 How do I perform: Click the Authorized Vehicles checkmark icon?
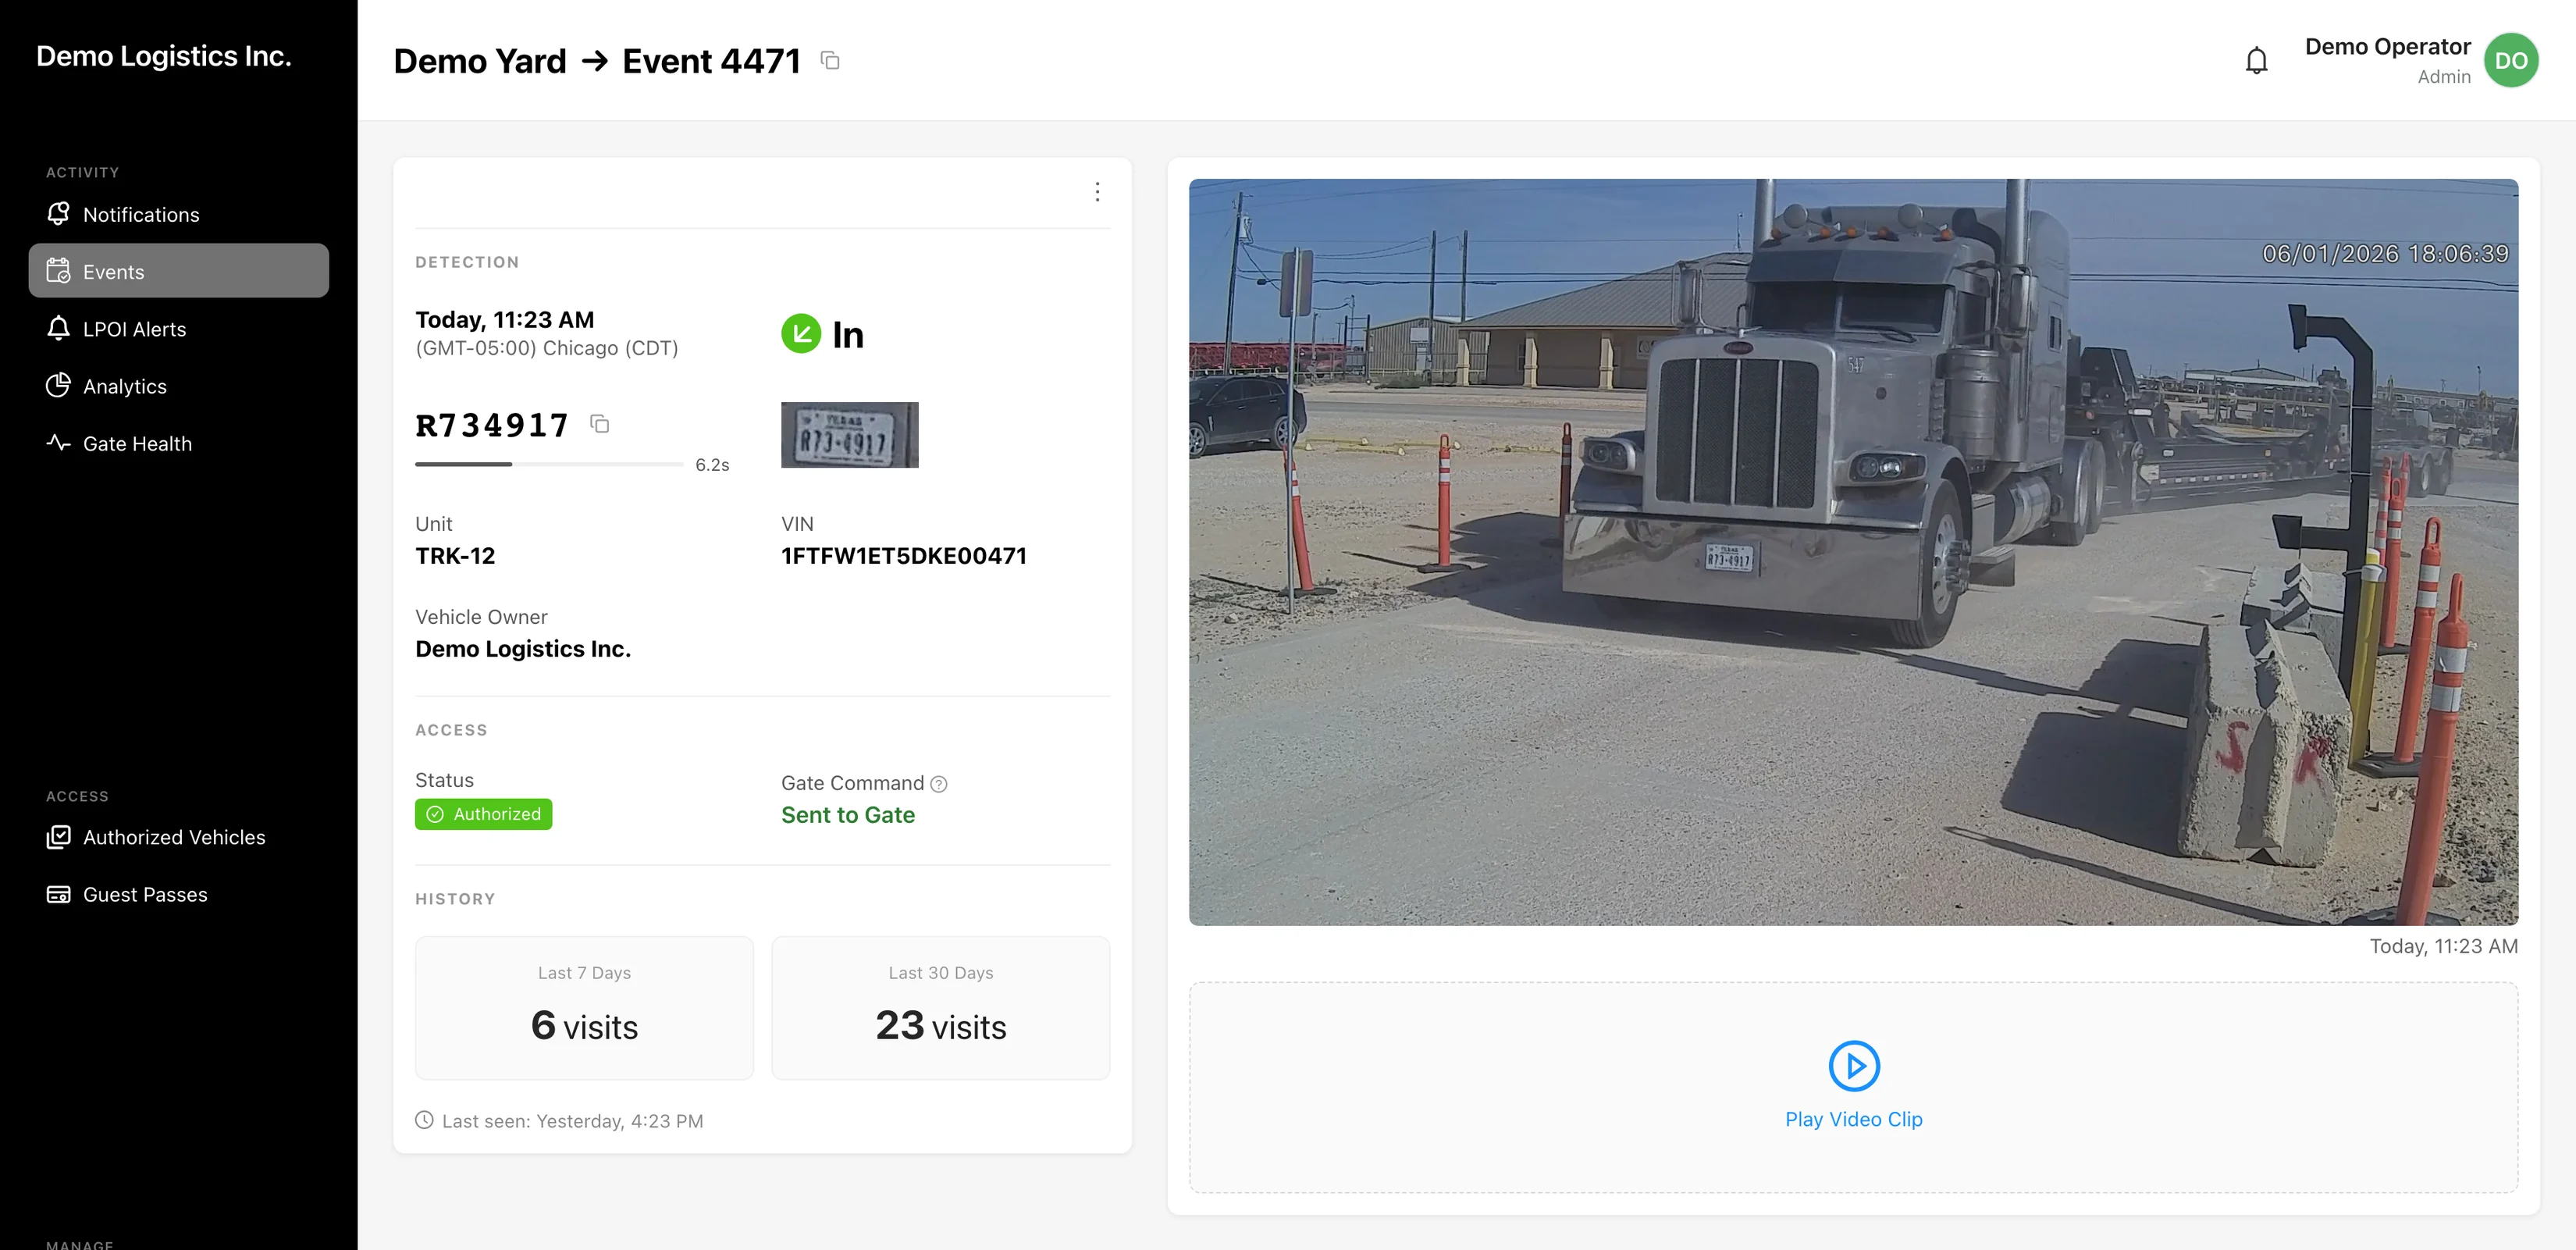coord(58,836)
